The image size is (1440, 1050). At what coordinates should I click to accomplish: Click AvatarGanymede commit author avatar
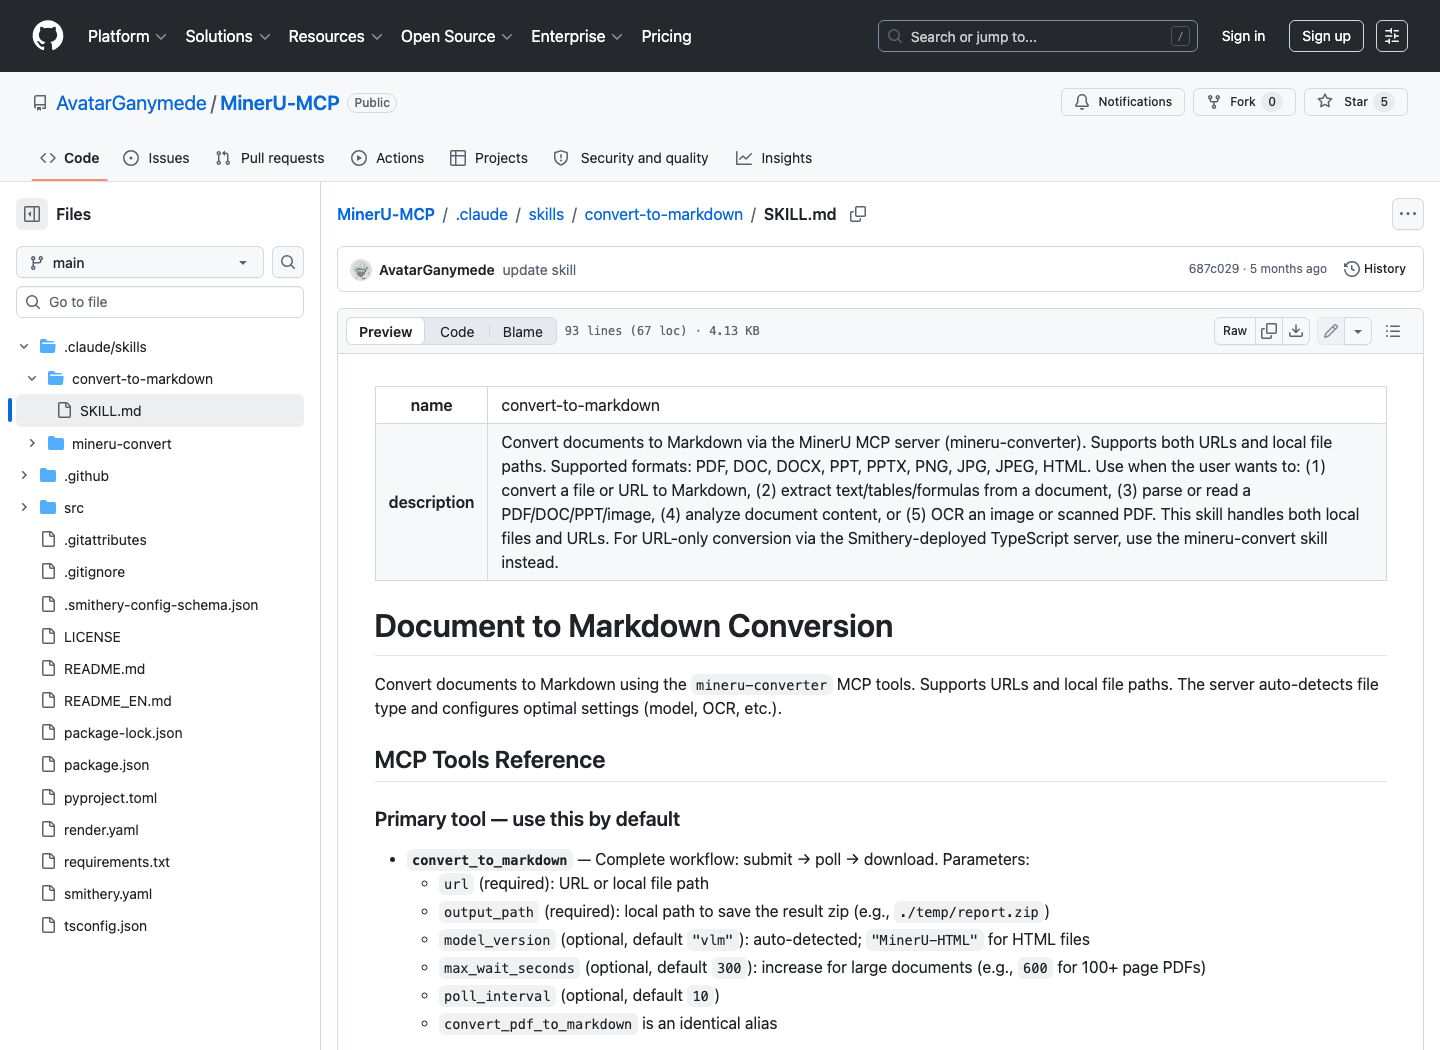(x=361, y=270)
